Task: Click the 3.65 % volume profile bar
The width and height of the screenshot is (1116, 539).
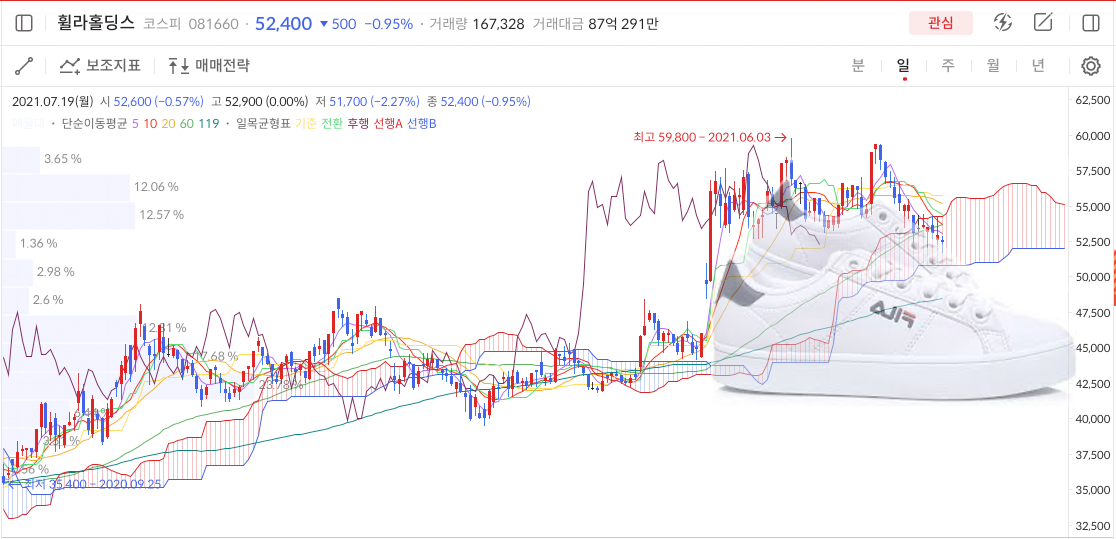Action: [x=20, y=159]
